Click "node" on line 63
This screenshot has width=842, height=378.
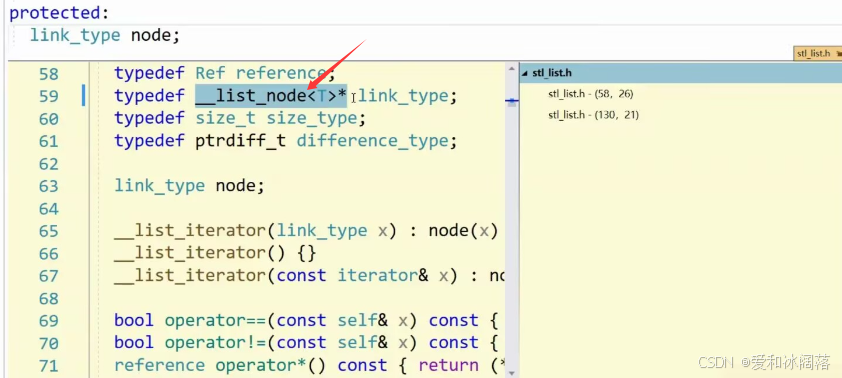[235, 186]
